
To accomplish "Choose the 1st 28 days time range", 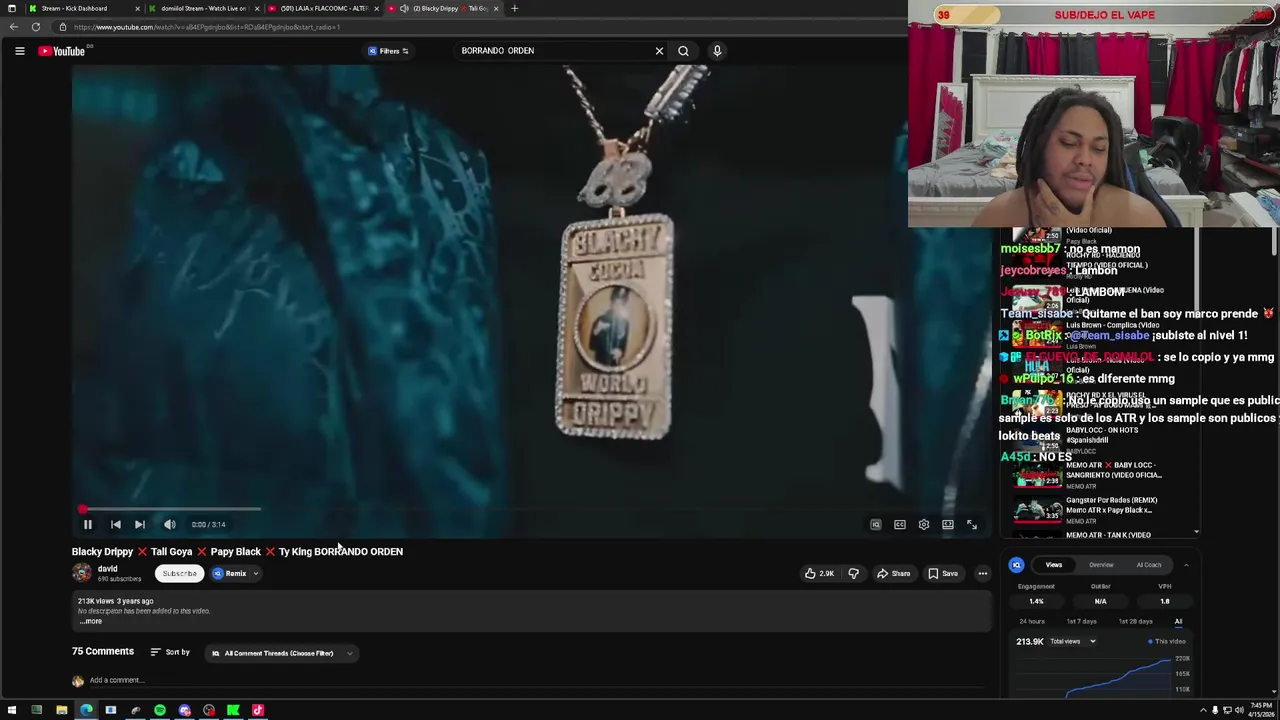I will 1136,621.
